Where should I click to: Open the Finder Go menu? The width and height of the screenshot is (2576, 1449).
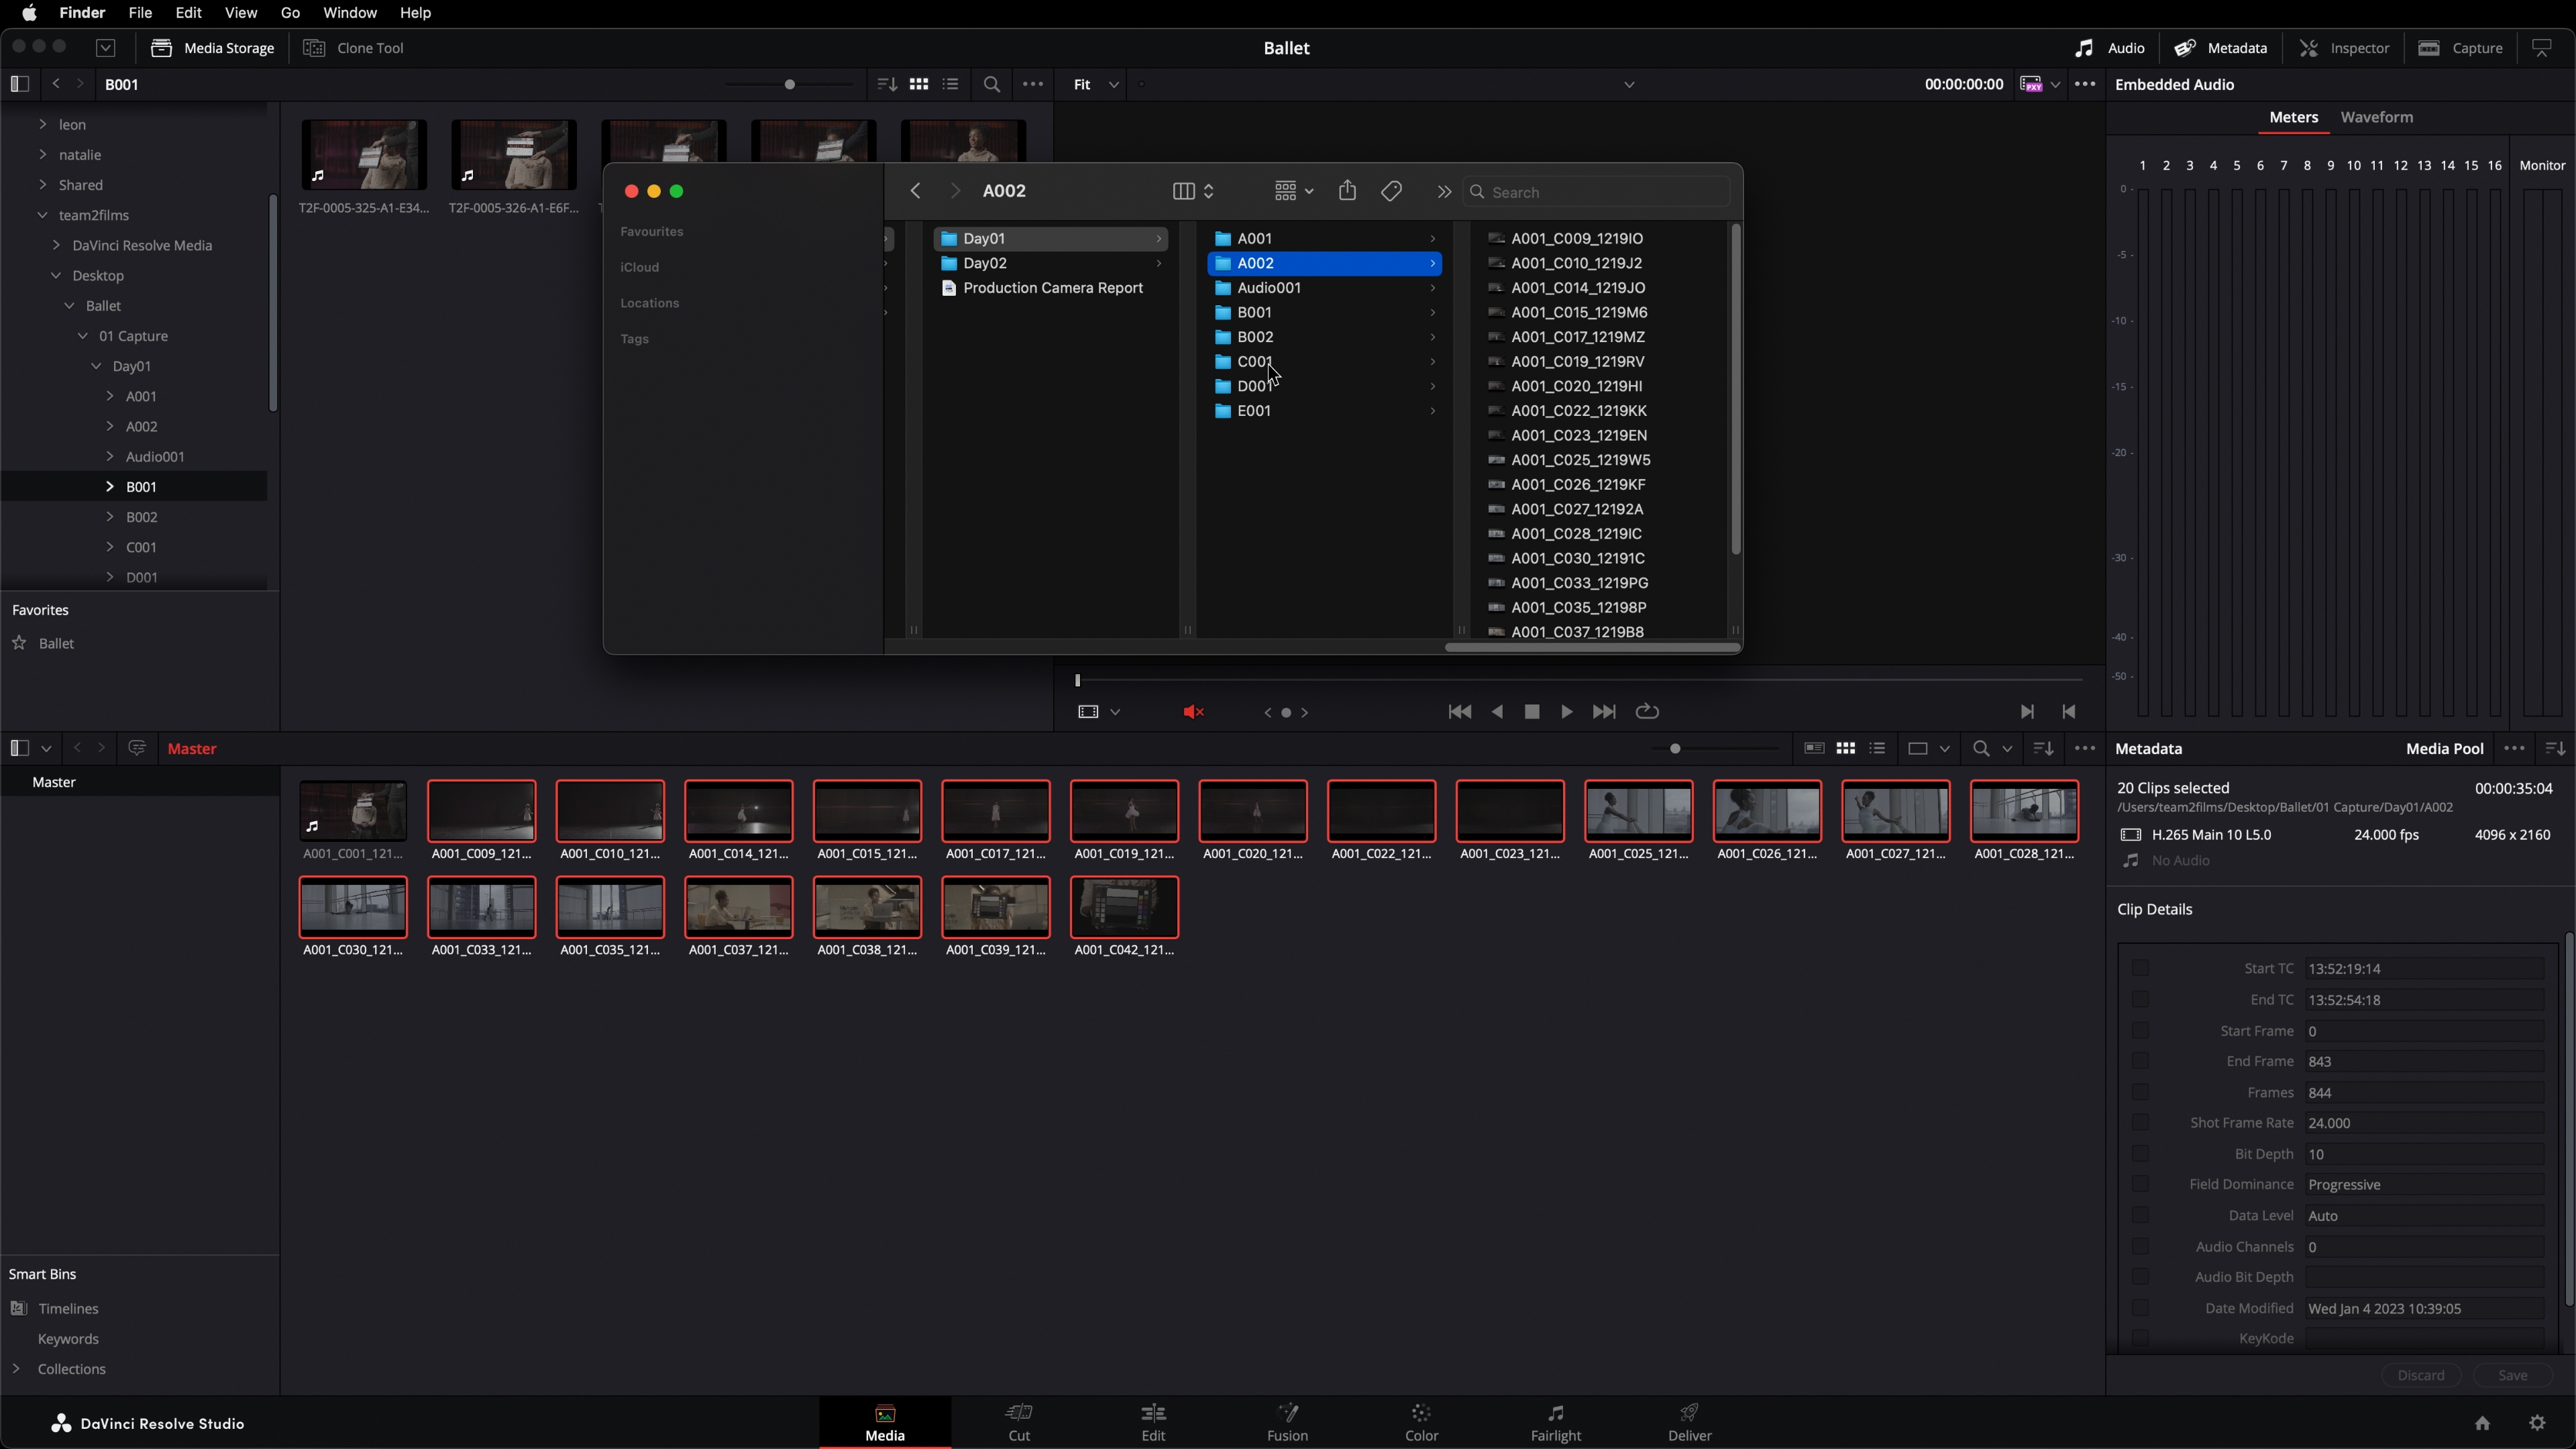coord(290,13)
